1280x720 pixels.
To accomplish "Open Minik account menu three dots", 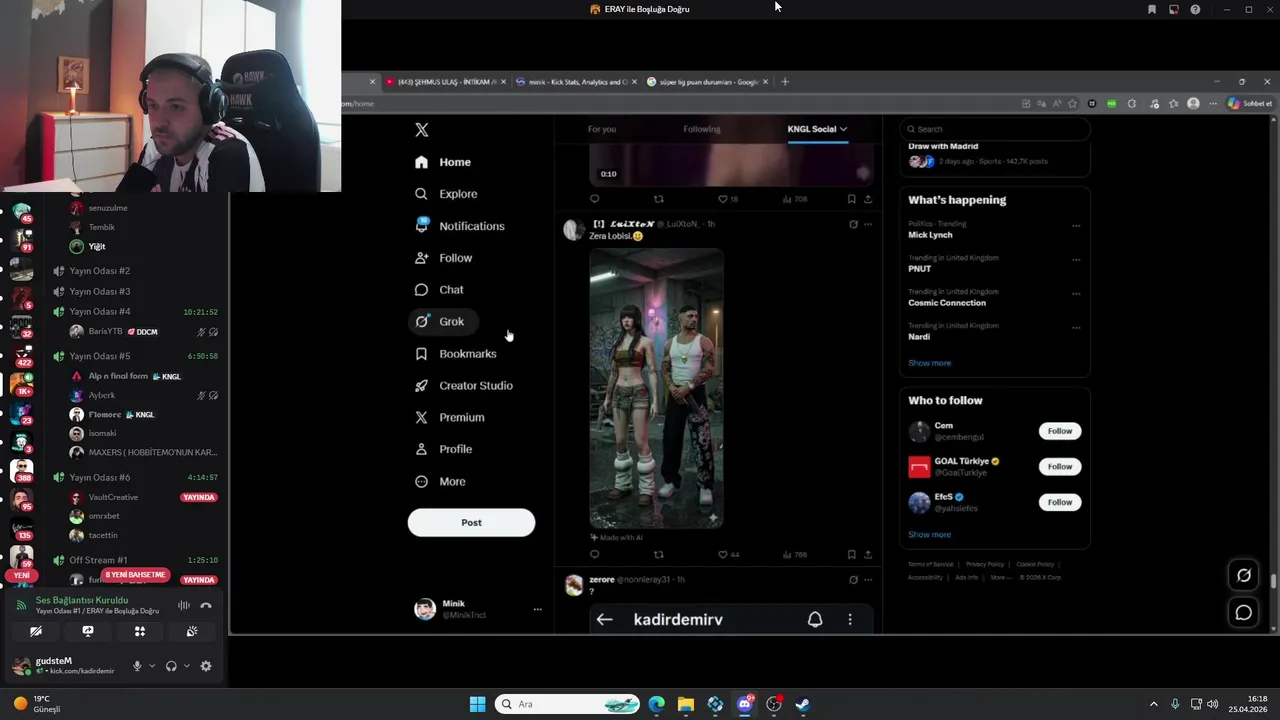I will point(537,609).
